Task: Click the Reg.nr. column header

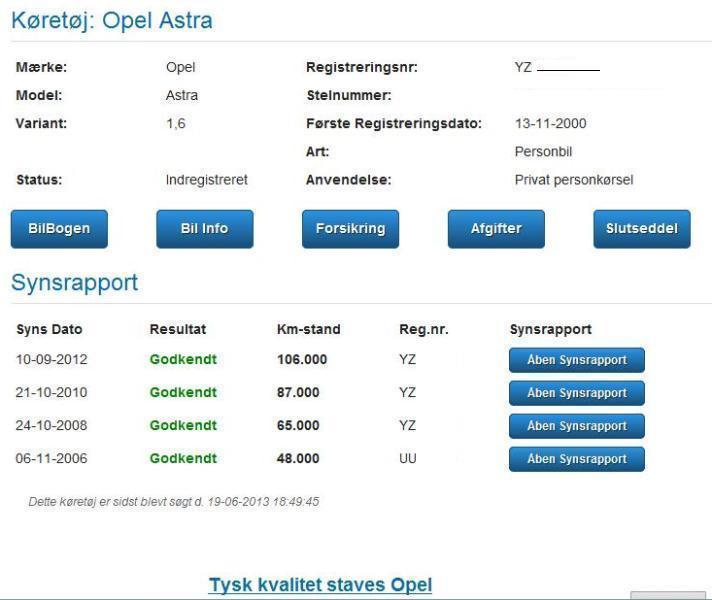Action: (x=424, y=329)
